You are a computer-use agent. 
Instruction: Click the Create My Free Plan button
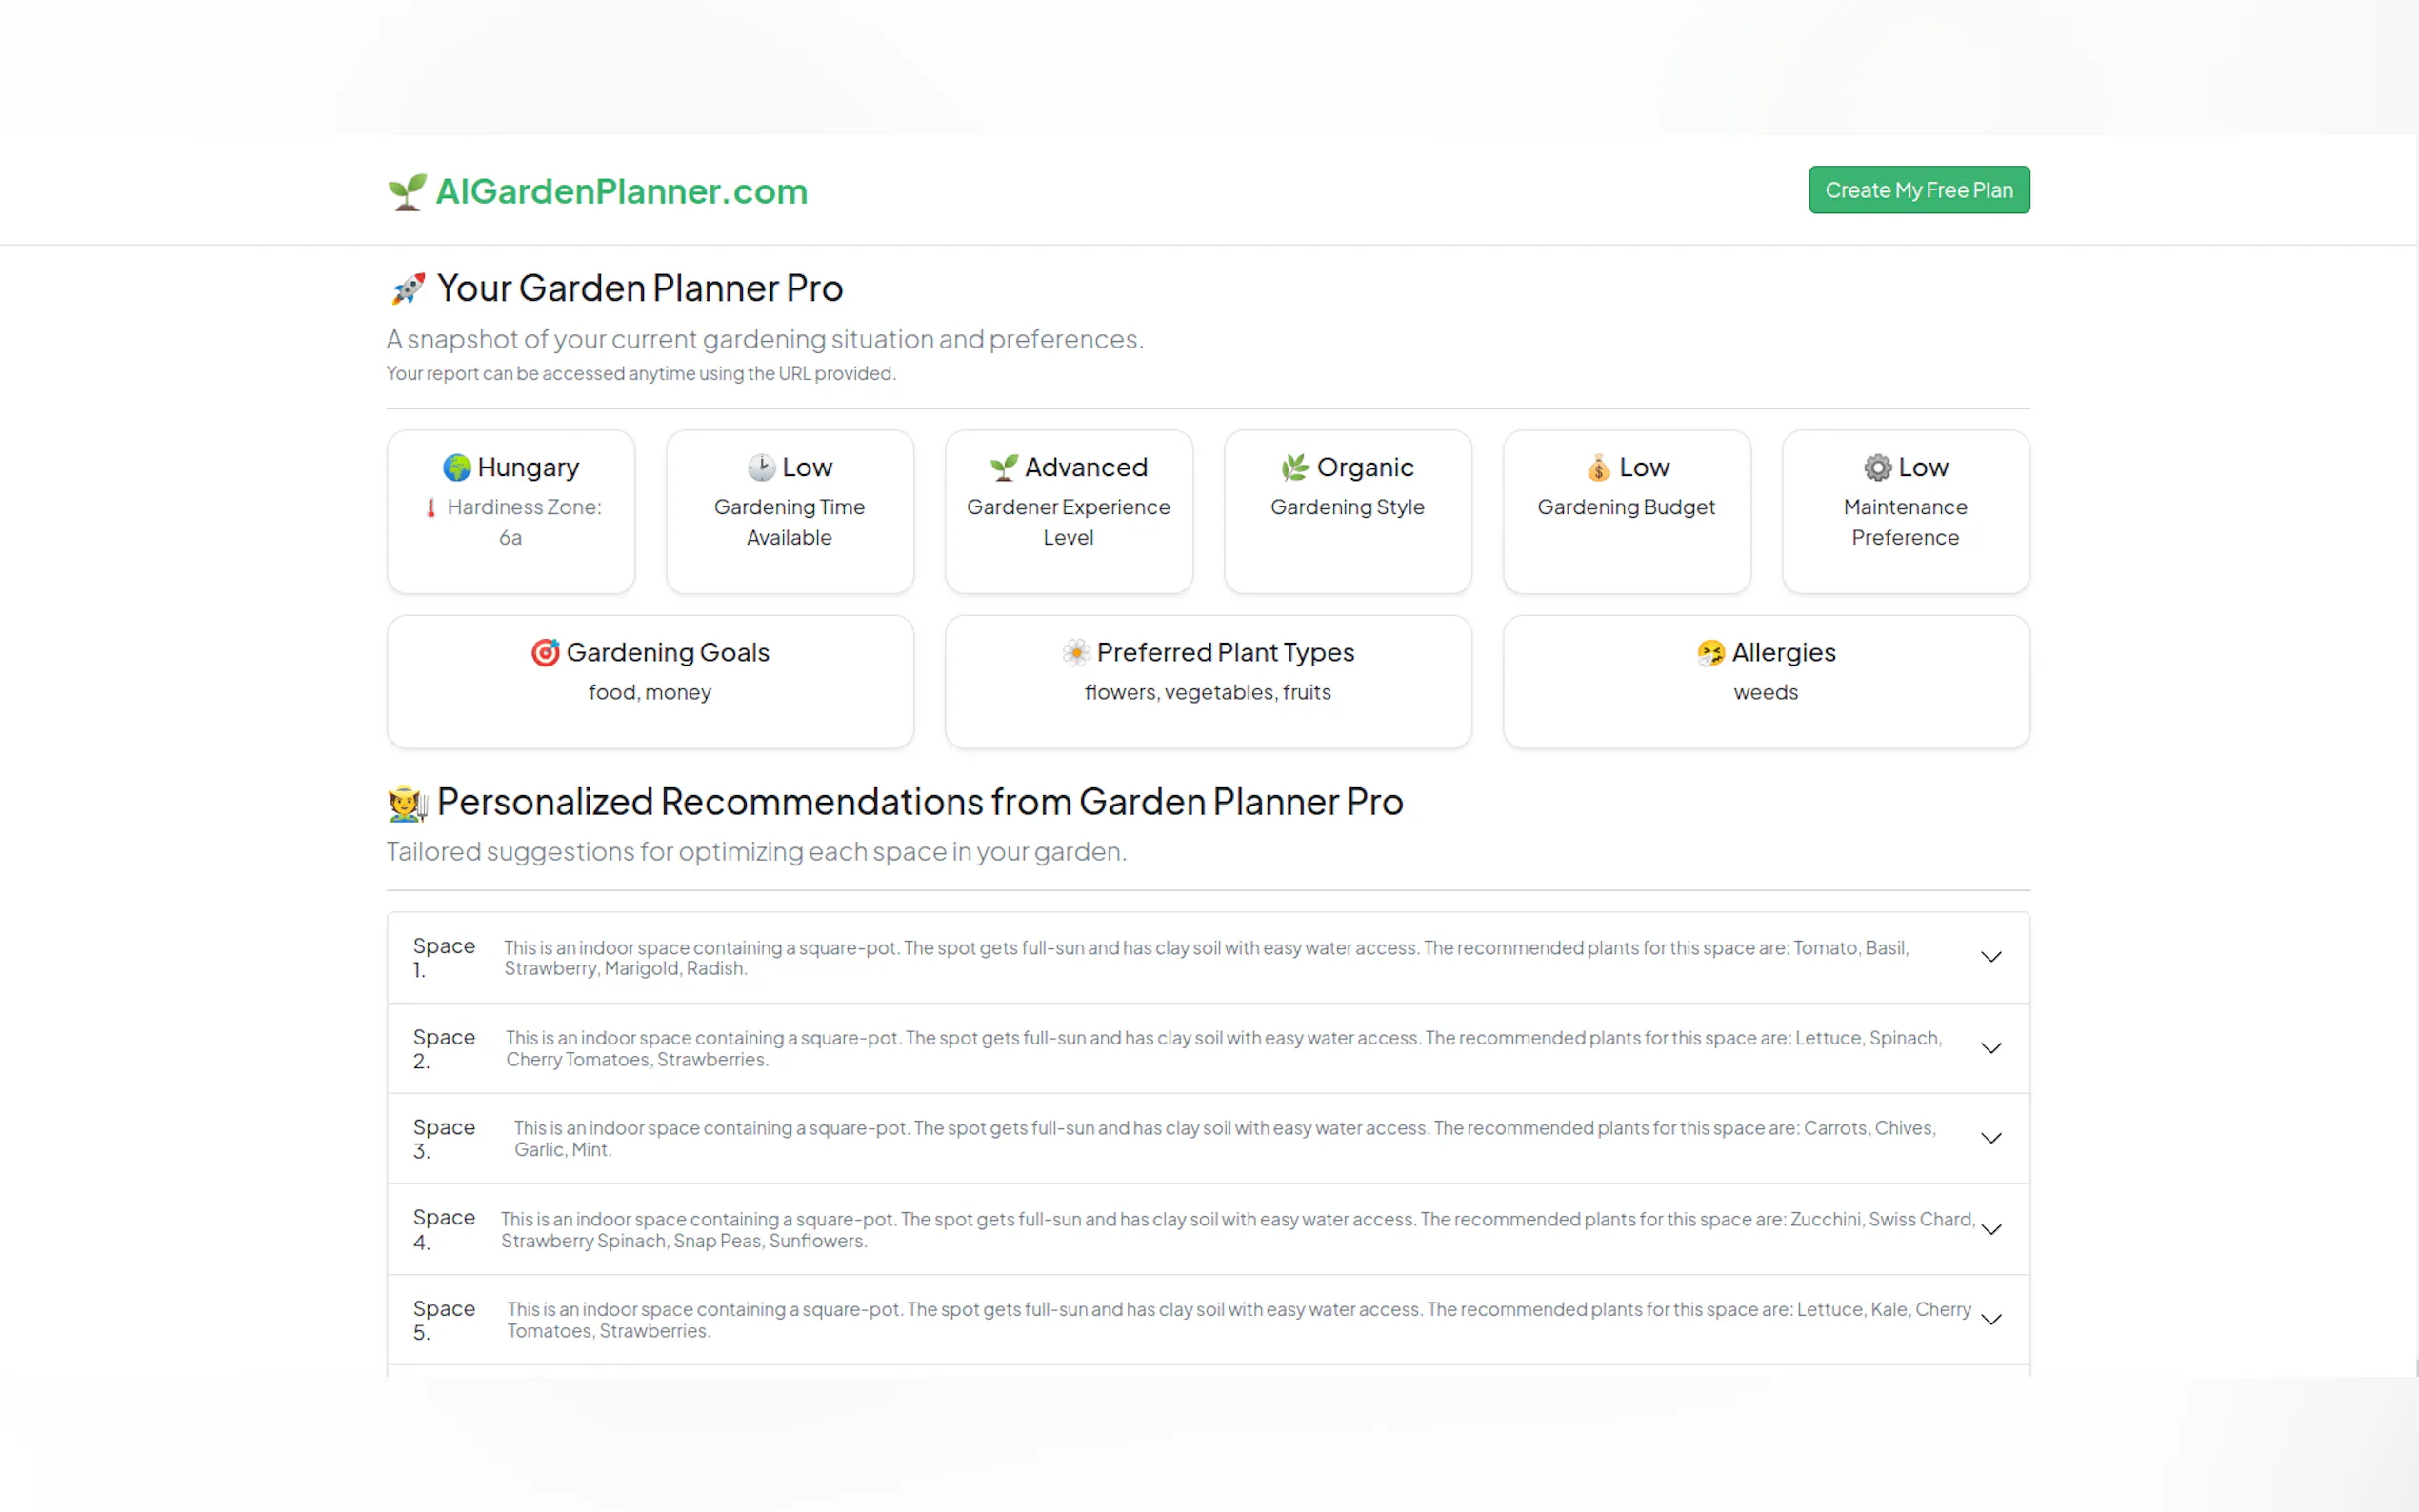1918,189
